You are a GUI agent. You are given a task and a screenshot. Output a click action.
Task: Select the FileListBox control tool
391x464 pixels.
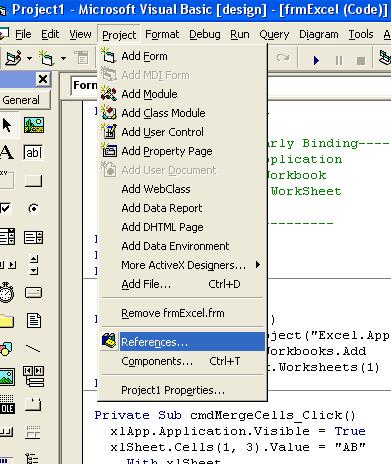click(34, 321)
